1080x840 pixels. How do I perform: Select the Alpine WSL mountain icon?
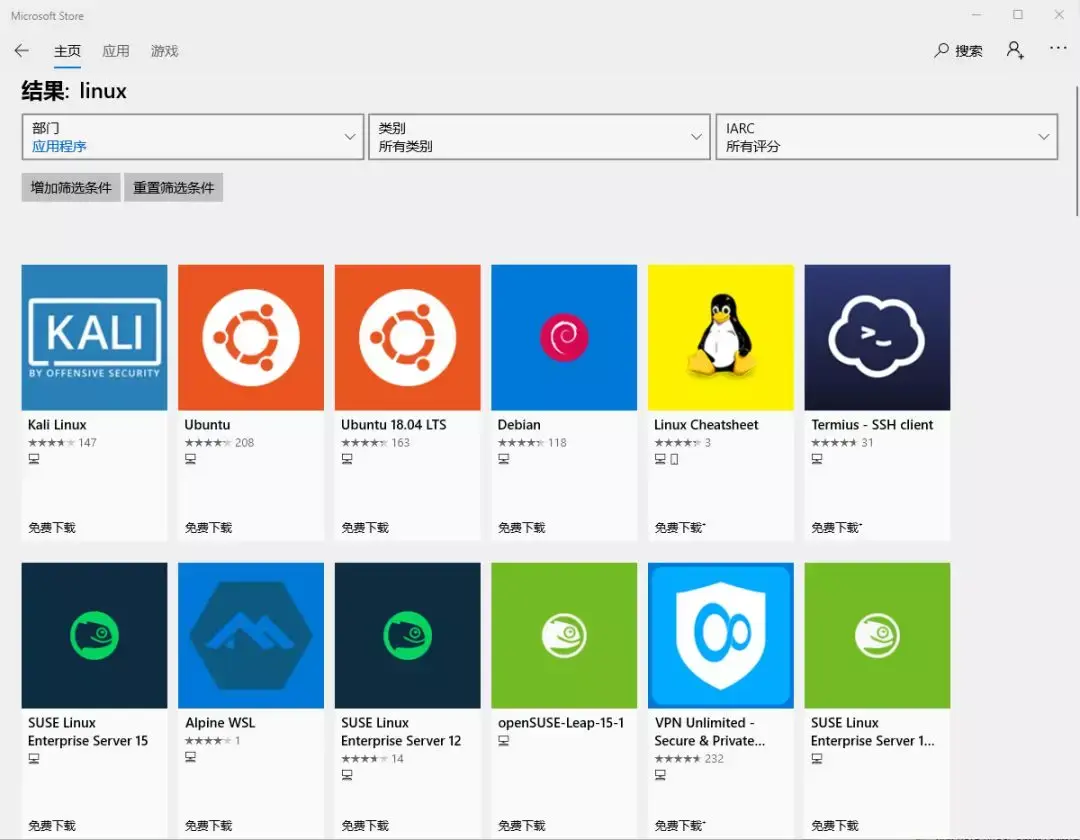[250, 635]
